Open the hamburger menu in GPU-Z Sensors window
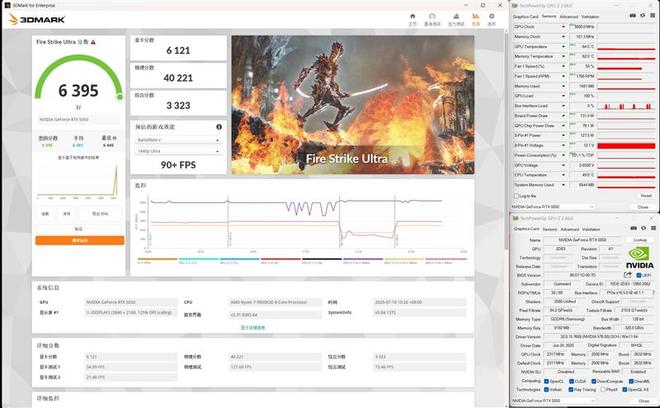The height and width of the screenshot is (408, 660). pos(653,16)
